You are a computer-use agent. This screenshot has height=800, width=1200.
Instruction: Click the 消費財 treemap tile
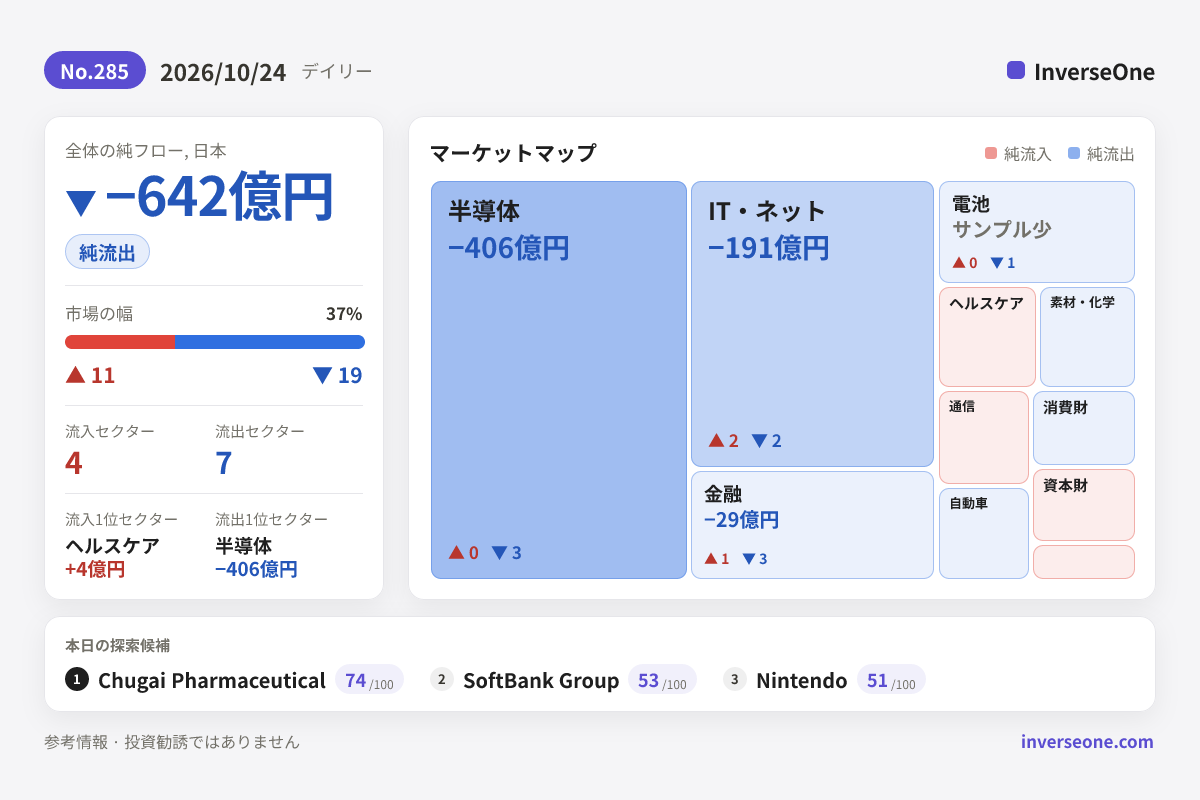point(1084,428)
